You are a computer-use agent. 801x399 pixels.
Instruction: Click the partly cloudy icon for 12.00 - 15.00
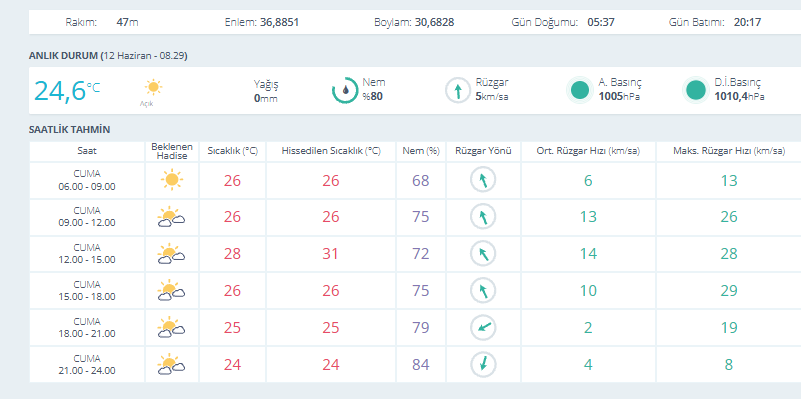point(171,253)
